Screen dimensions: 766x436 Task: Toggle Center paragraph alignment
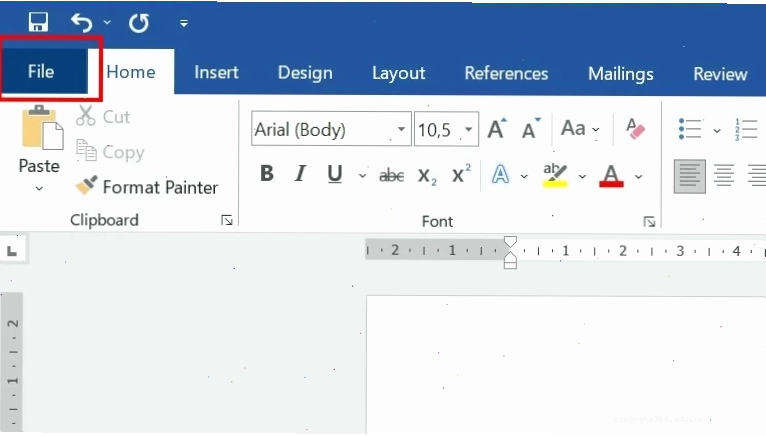pyautogui.click(x=724, y=175)
